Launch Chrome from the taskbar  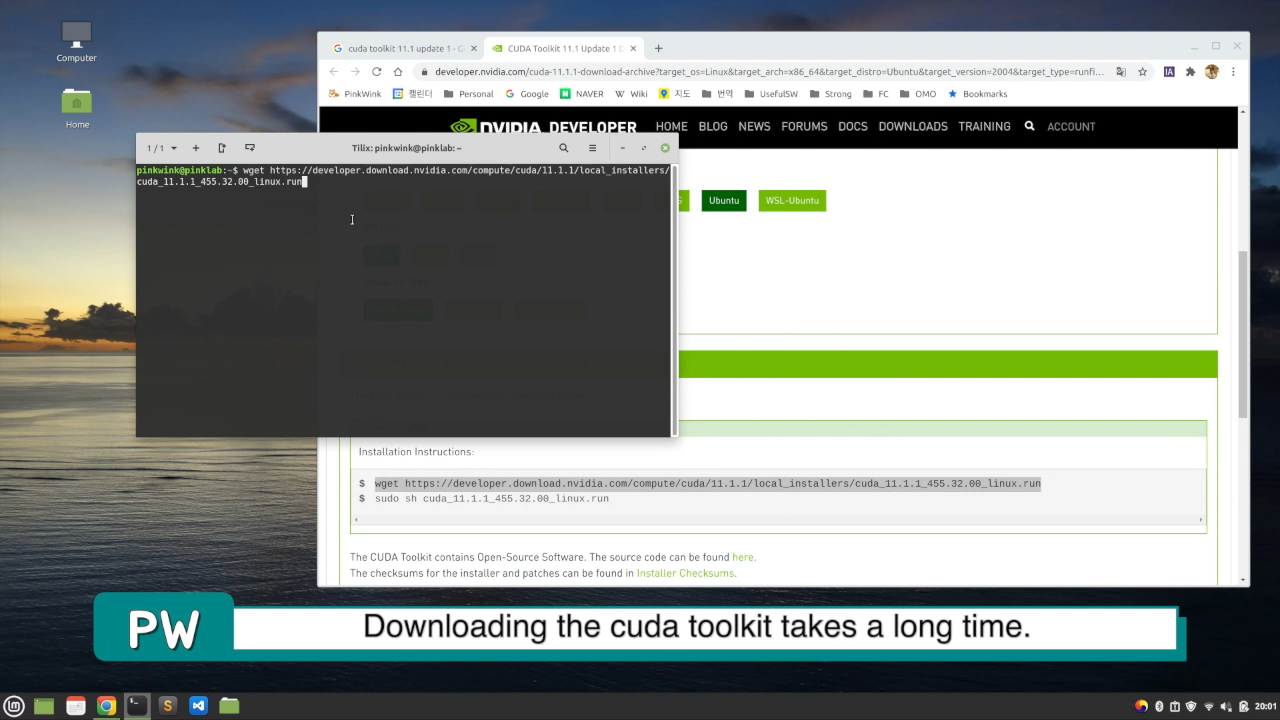106,706
